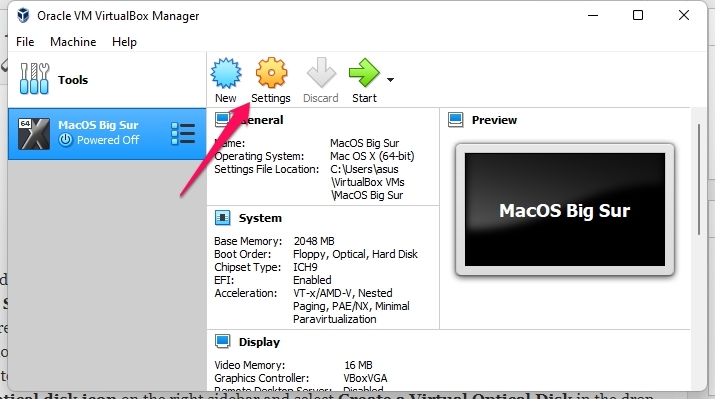Screen dimensions: 715x399
Task: Click the 'Chipset Type:' label
Action: click(248, 267)
